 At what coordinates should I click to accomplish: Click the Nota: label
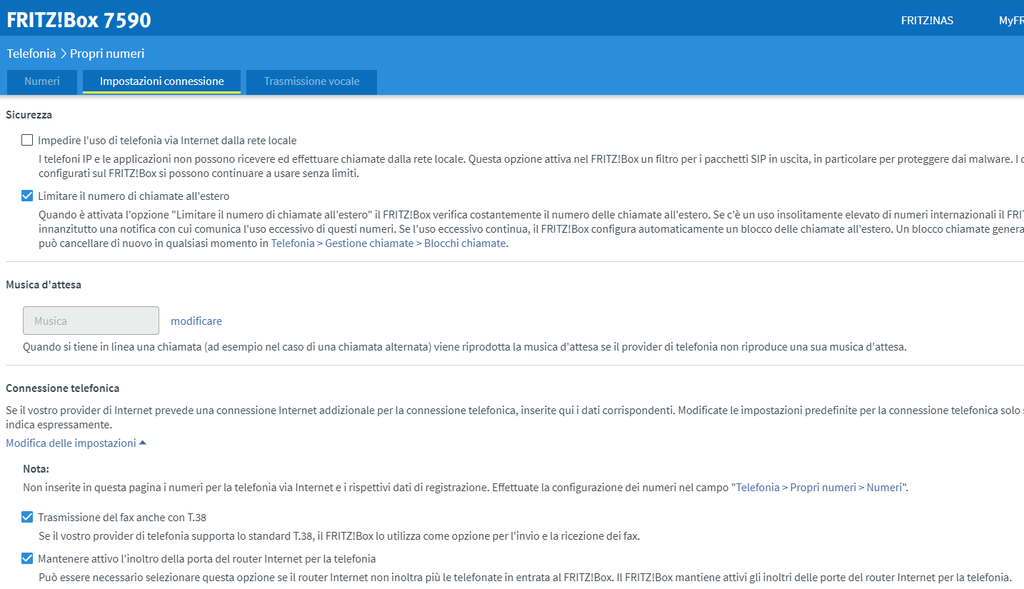(36, 469)
